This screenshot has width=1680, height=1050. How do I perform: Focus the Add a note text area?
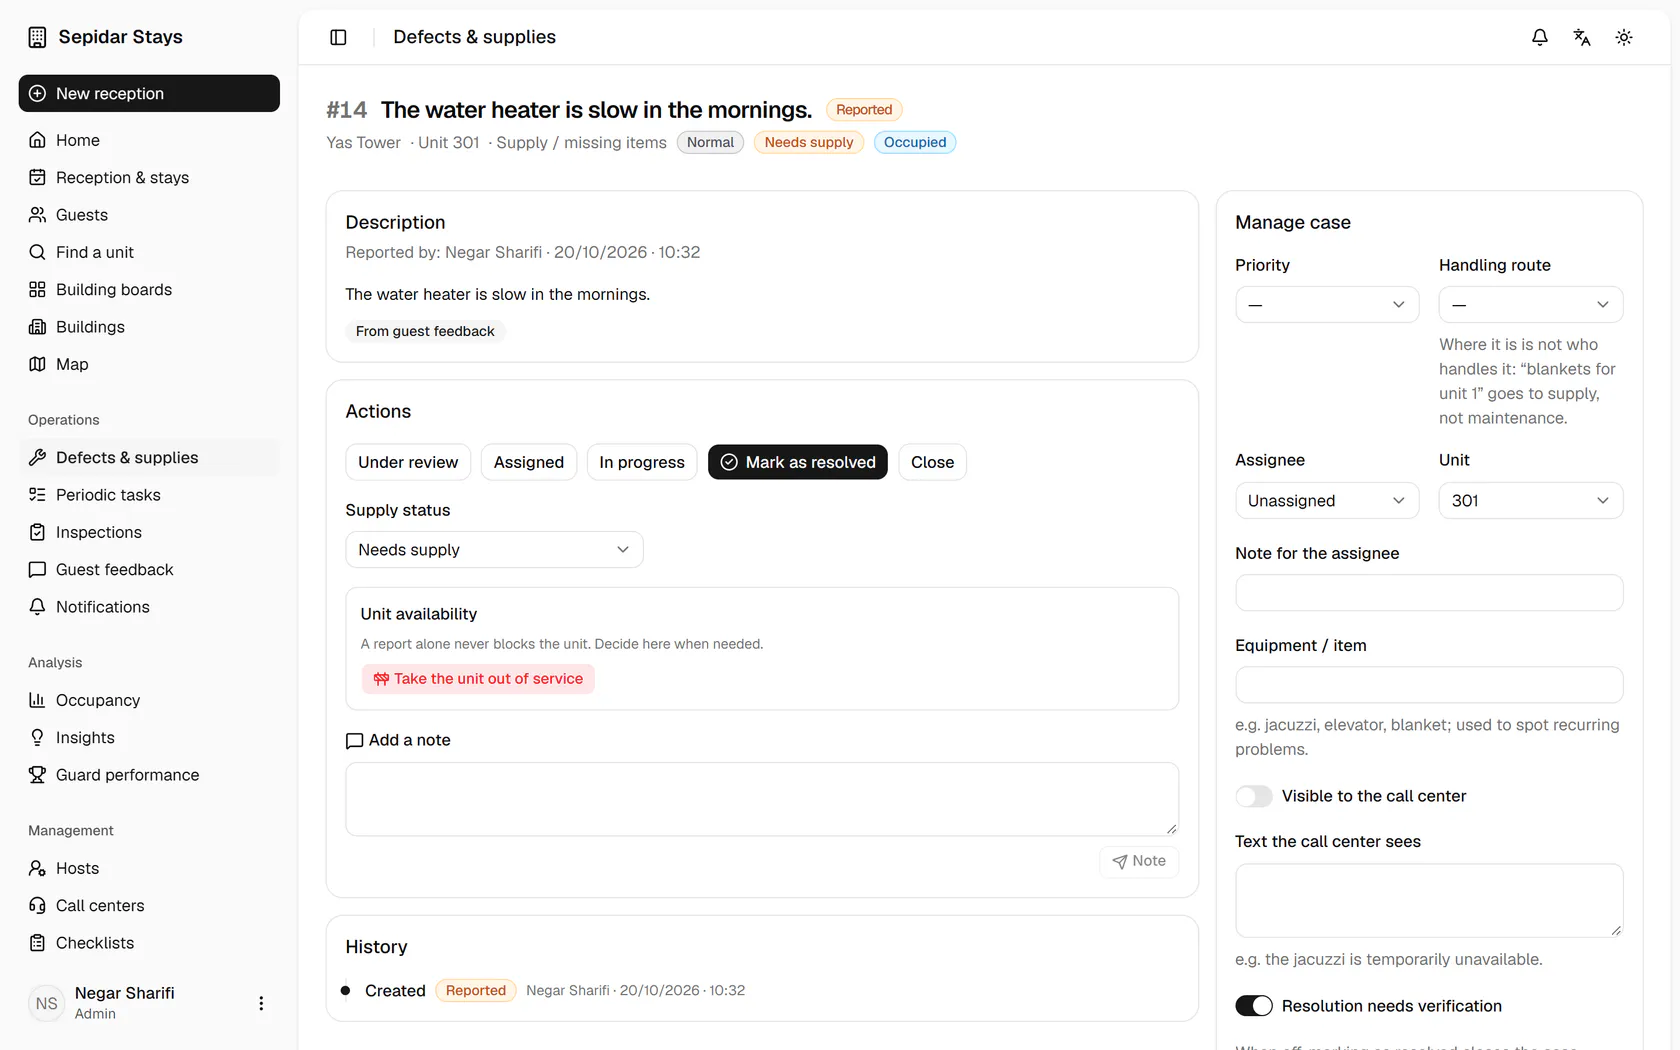coord(762,799)
